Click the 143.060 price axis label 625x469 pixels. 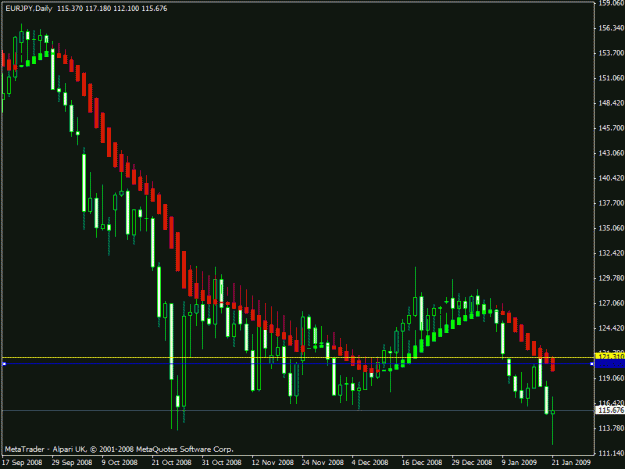[x=611, y=153]
